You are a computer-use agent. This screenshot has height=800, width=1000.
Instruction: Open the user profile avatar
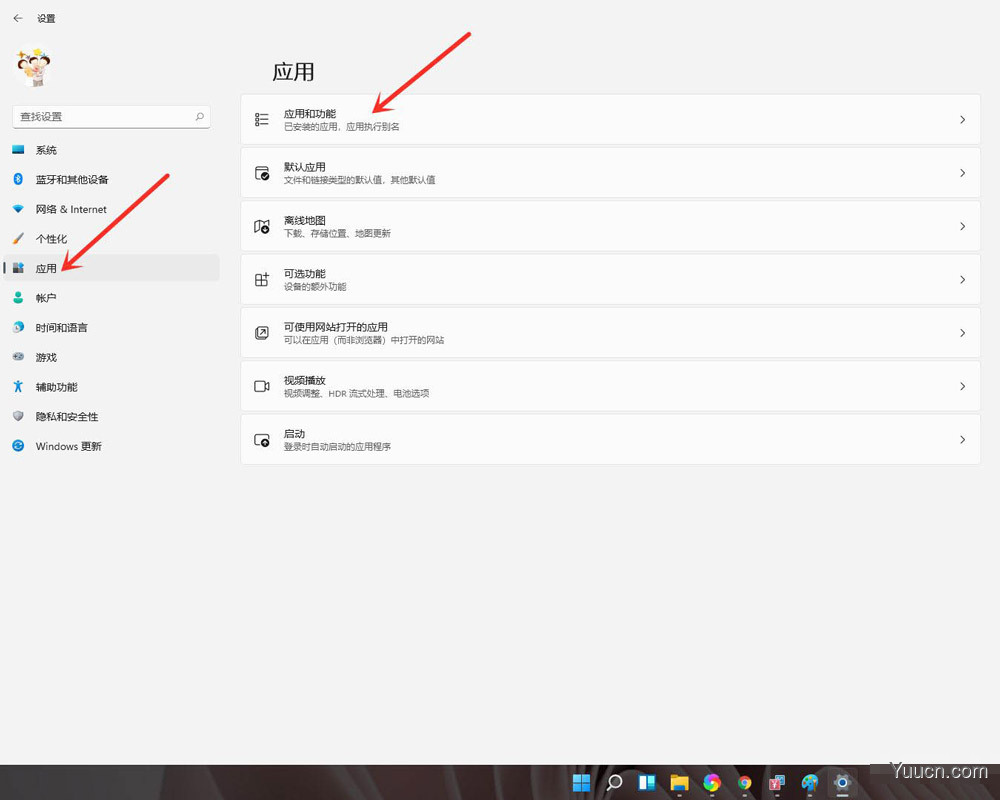[x=33, y=67]
